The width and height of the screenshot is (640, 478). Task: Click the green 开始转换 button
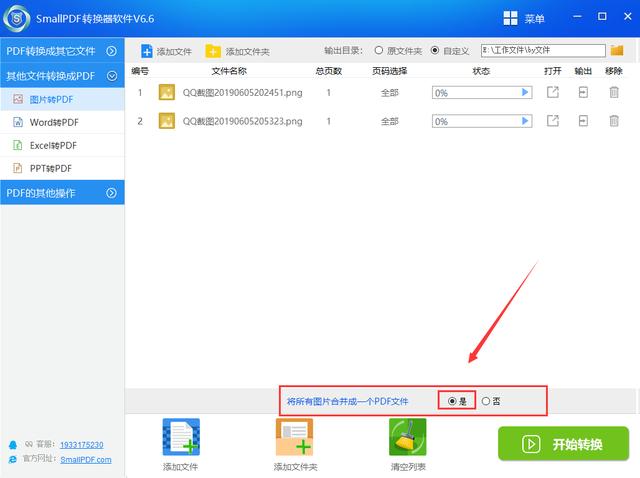click(x=563, y=444)
